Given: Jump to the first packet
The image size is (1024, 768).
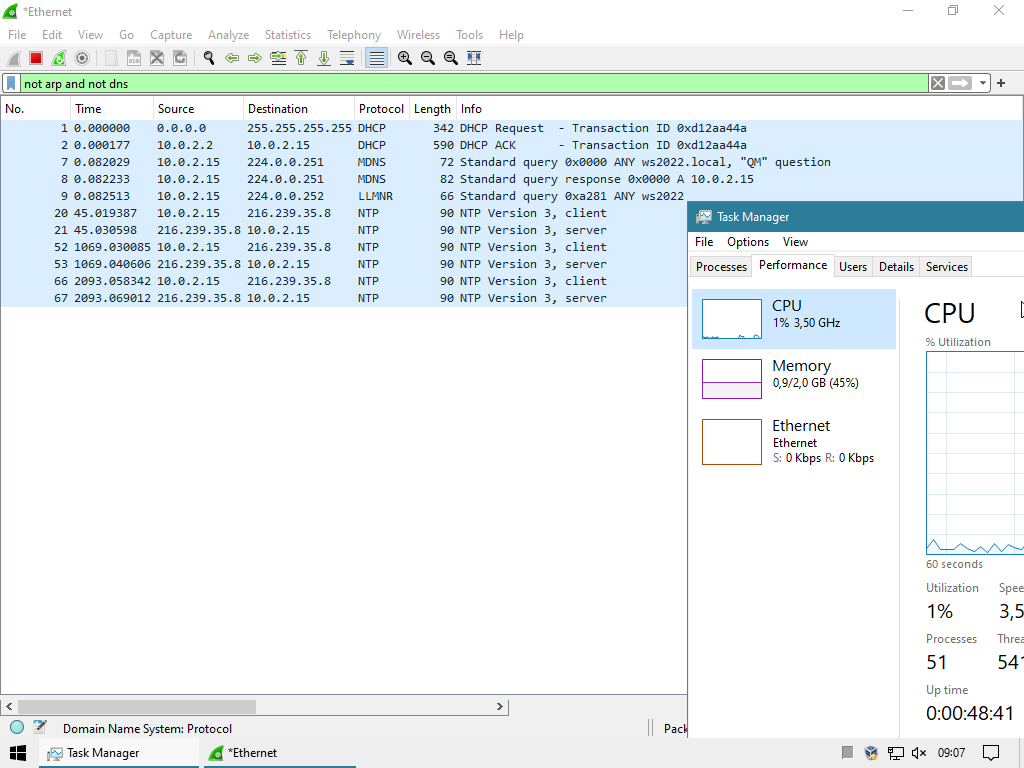Looking at the screenshot, I should (301, 58).
